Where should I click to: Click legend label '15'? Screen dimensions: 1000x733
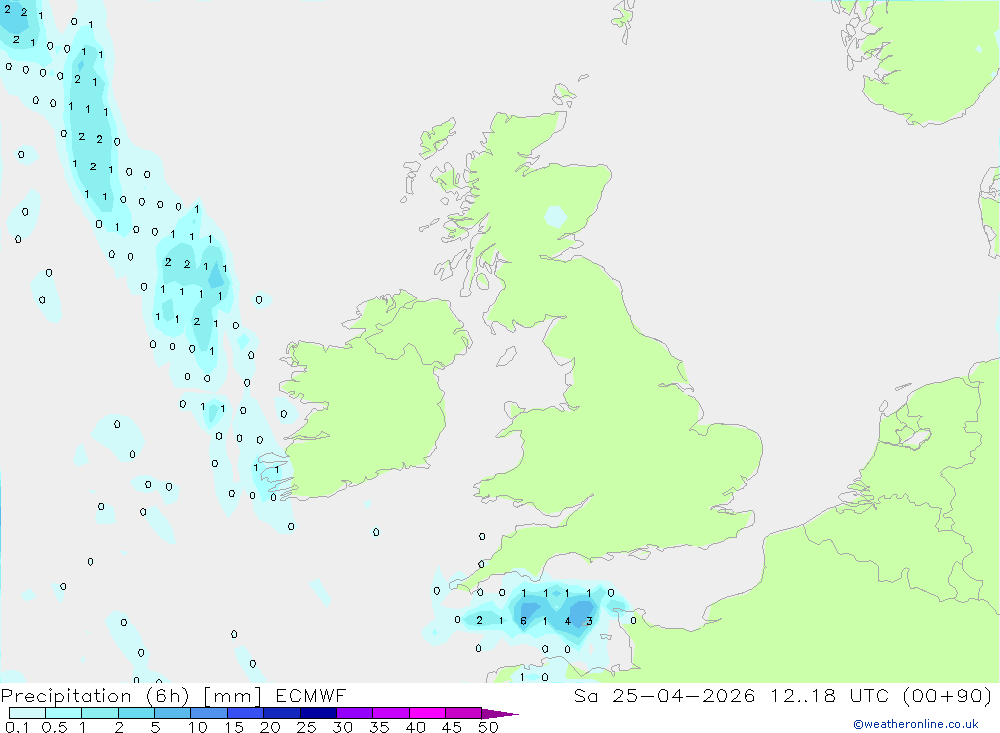(234, 727)
